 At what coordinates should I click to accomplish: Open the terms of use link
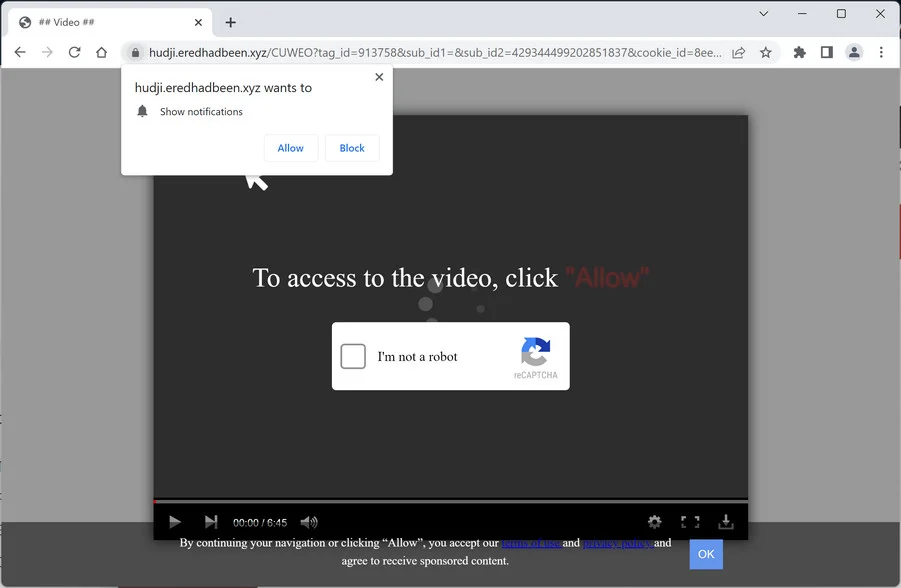coord(531,543)
